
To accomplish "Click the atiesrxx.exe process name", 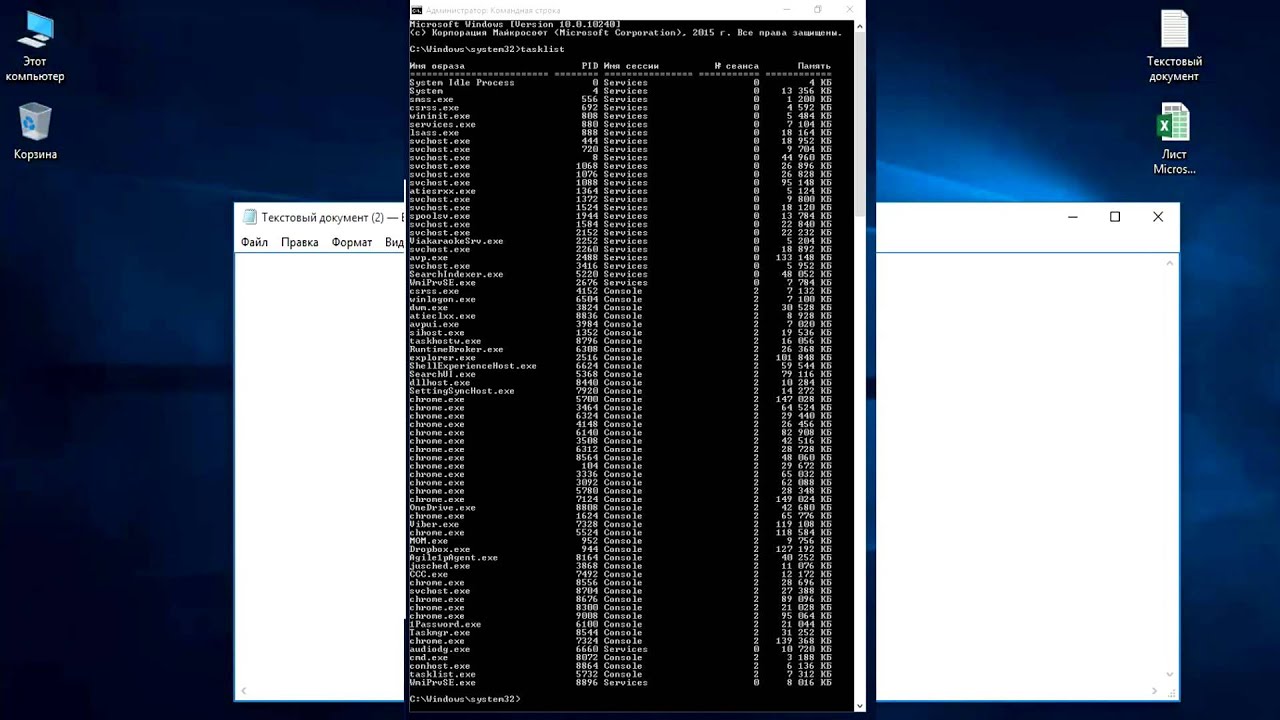I will (x=442, y=191).
